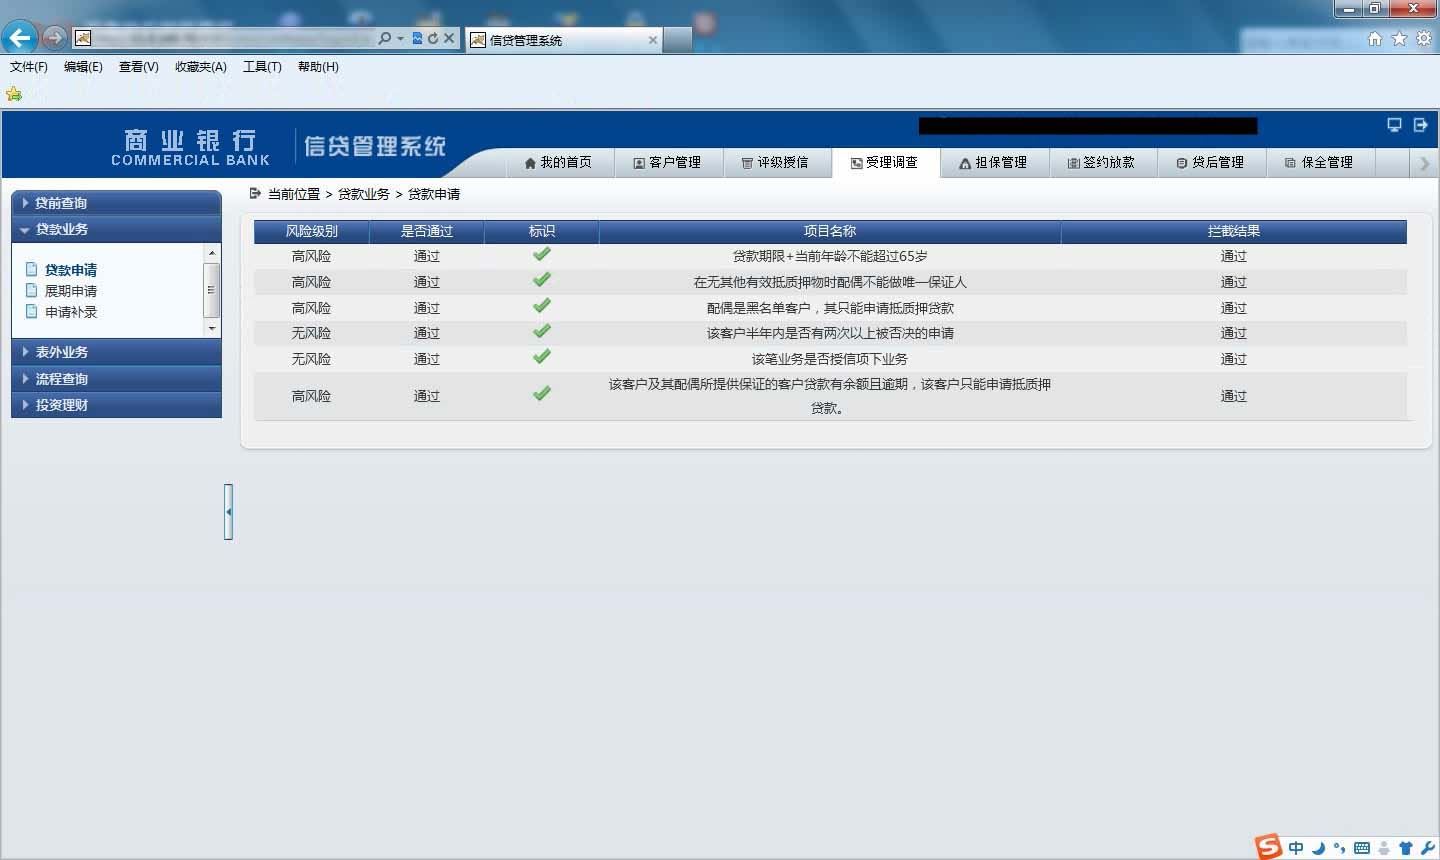Click the 项目名称 column header

point(830,231)
